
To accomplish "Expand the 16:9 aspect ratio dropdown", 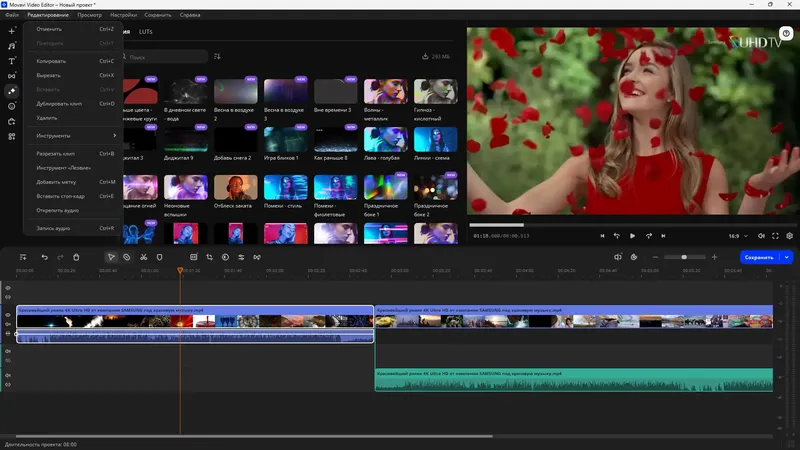I will tap(738, 236).
